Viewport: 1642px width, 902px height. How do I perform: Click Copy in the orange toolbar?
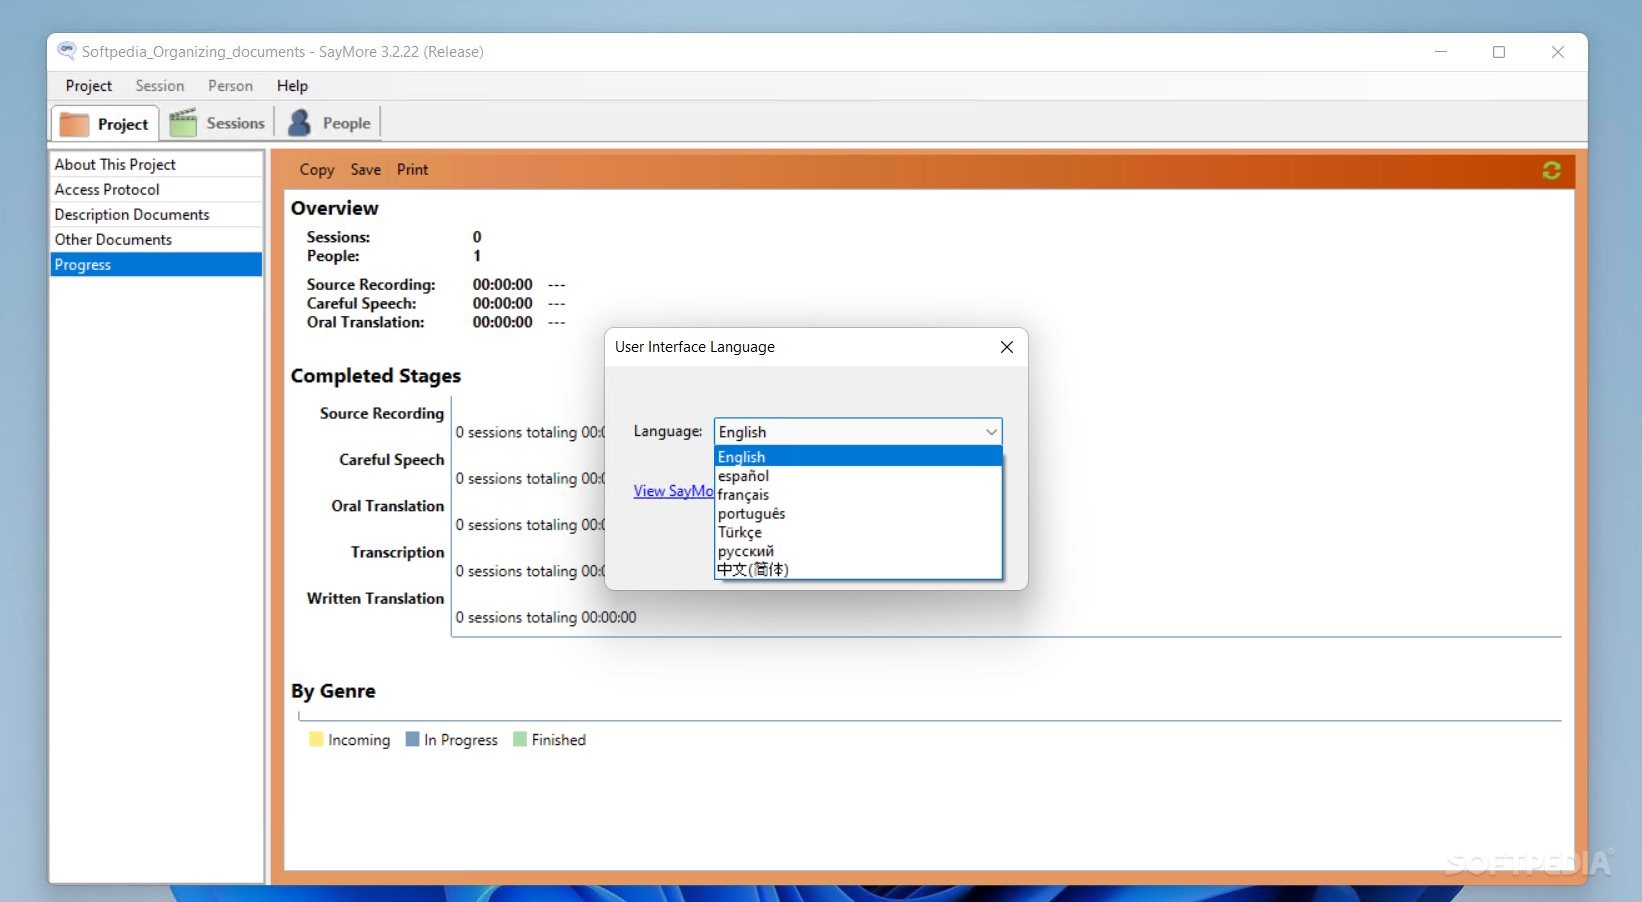(x=317, y=170)
